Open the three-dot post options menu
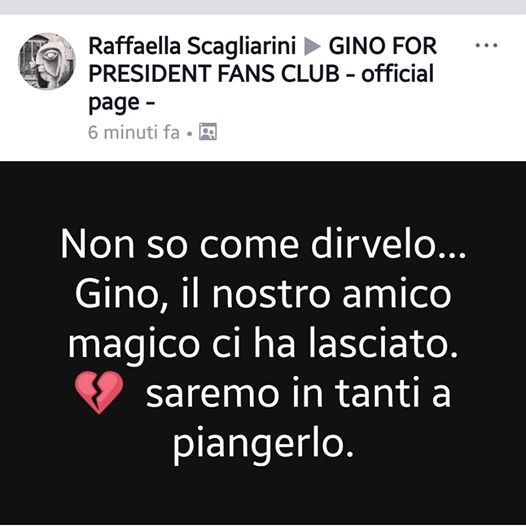This screenshot has width=526, height=526. click(x=486, y=45)
